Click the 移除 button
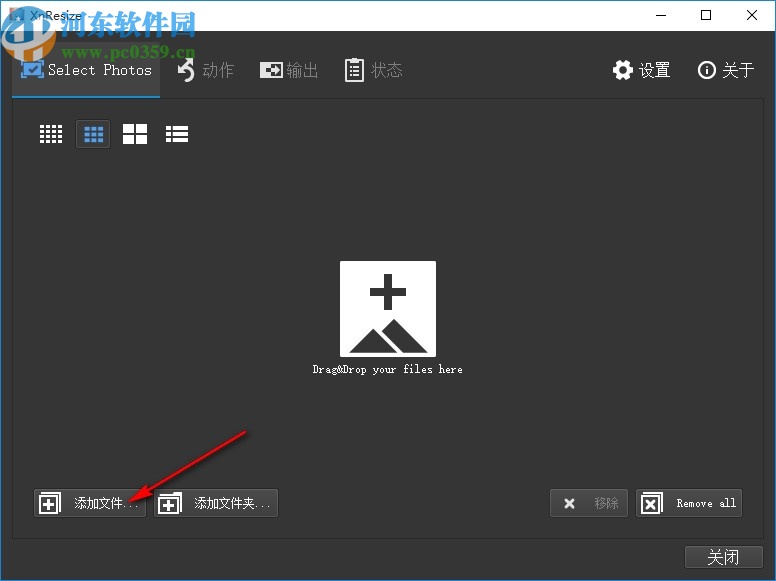 [589, 503]
